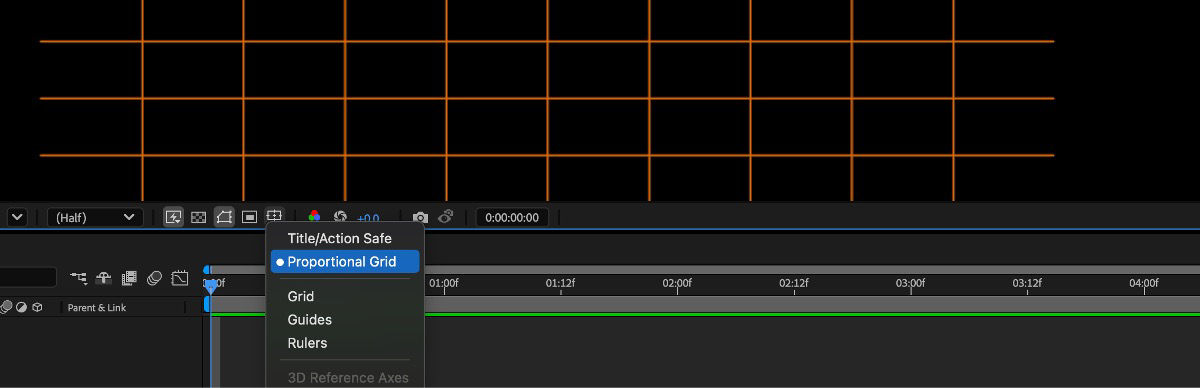The width and height of the screenshot is (1200, 388).
Task: Click the reset exposure aperture icon
Action: (340, 217)
